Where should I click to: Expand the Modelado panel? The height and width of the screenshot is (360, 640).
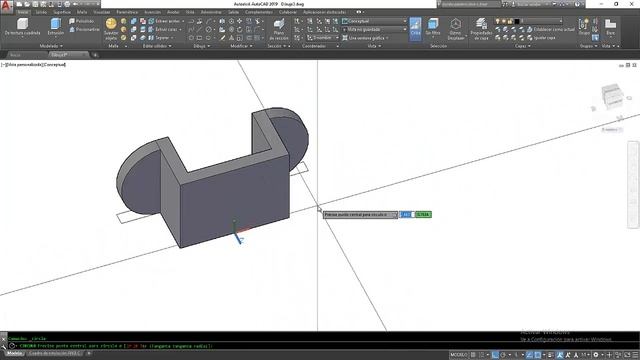click(x=51, y=46)
